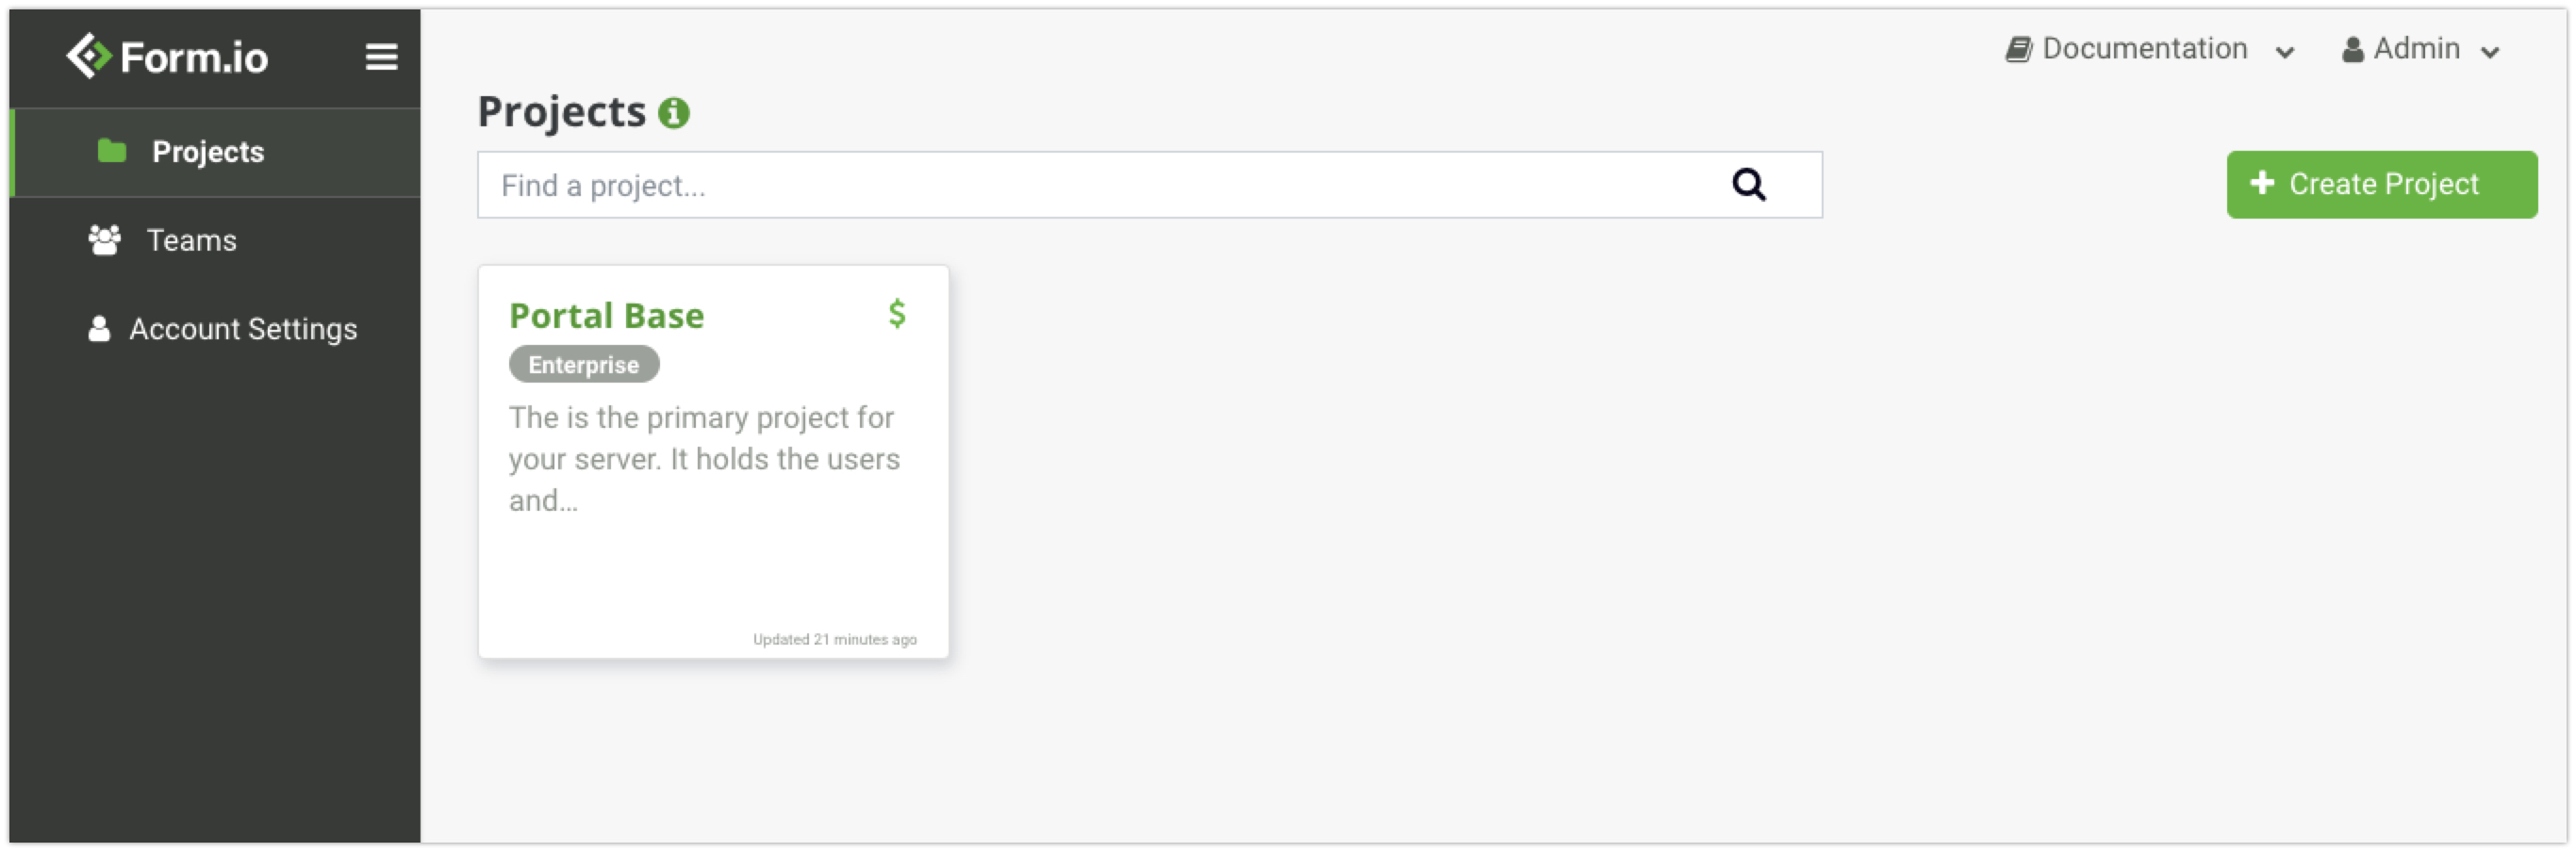The width and height of the screenshot is (2576, 852).
Task: Click the dollar sign on Portal Base
Action: (897, 313)
